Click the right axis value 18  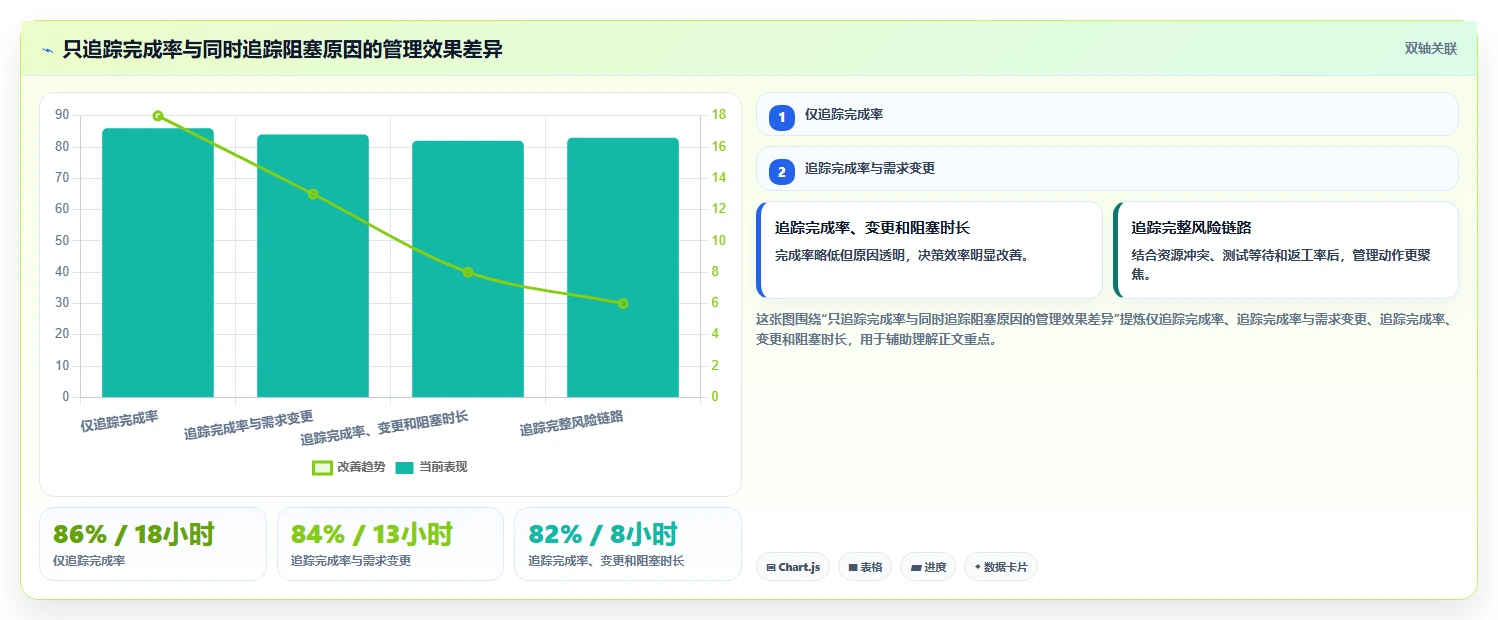click(718, 115)
